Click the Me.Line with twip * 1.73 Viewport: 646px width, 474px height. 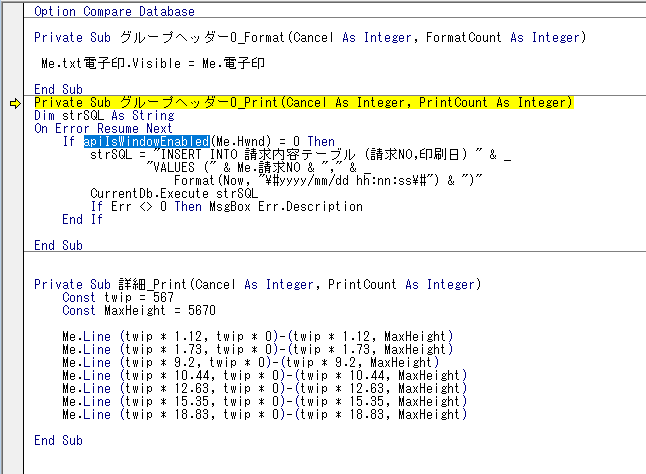(257, 350)
